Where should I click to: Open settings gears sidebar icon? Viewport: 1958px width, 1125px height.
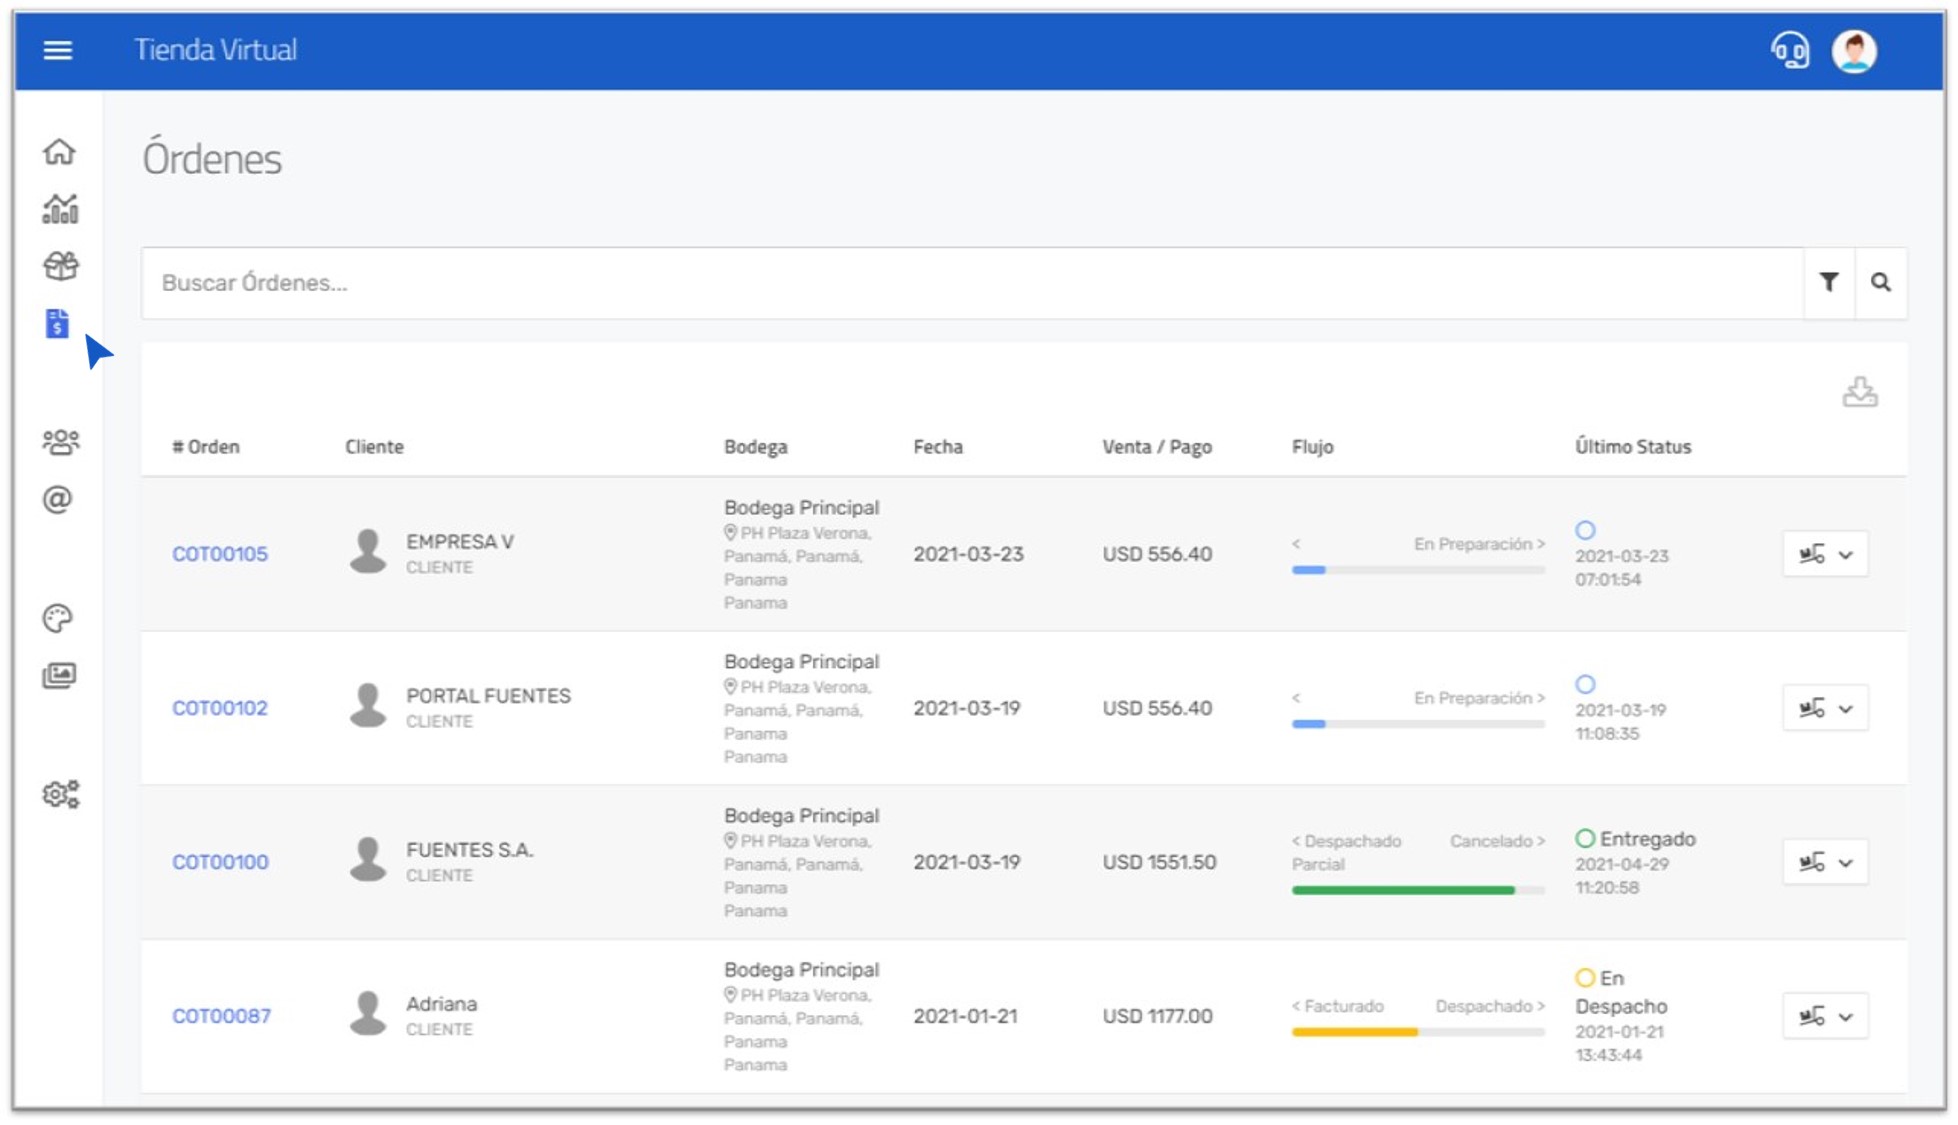(x=60, y=794)
